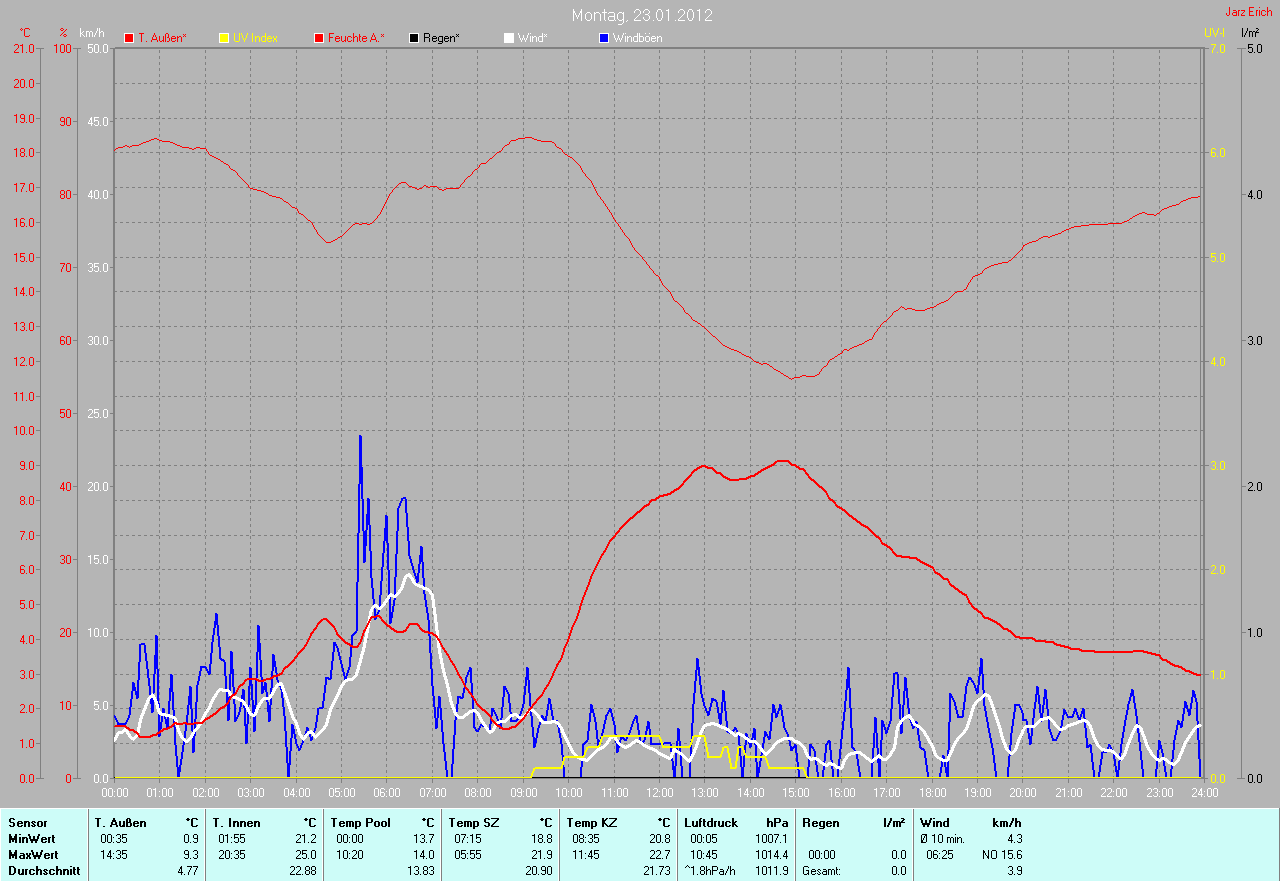Click the Temp Pool time '10:20'

(351, 855)
